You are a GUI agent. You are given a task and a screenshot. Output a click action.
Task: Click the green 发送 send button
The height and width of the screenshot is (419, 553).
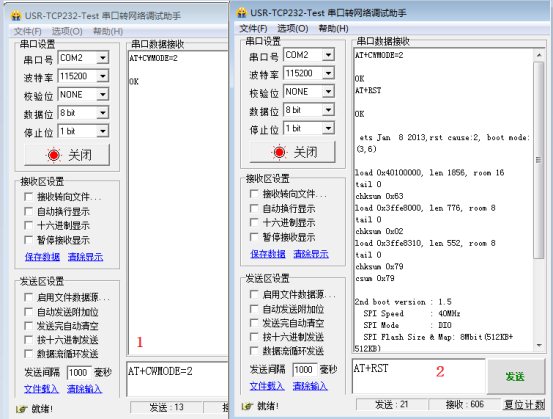516,376
